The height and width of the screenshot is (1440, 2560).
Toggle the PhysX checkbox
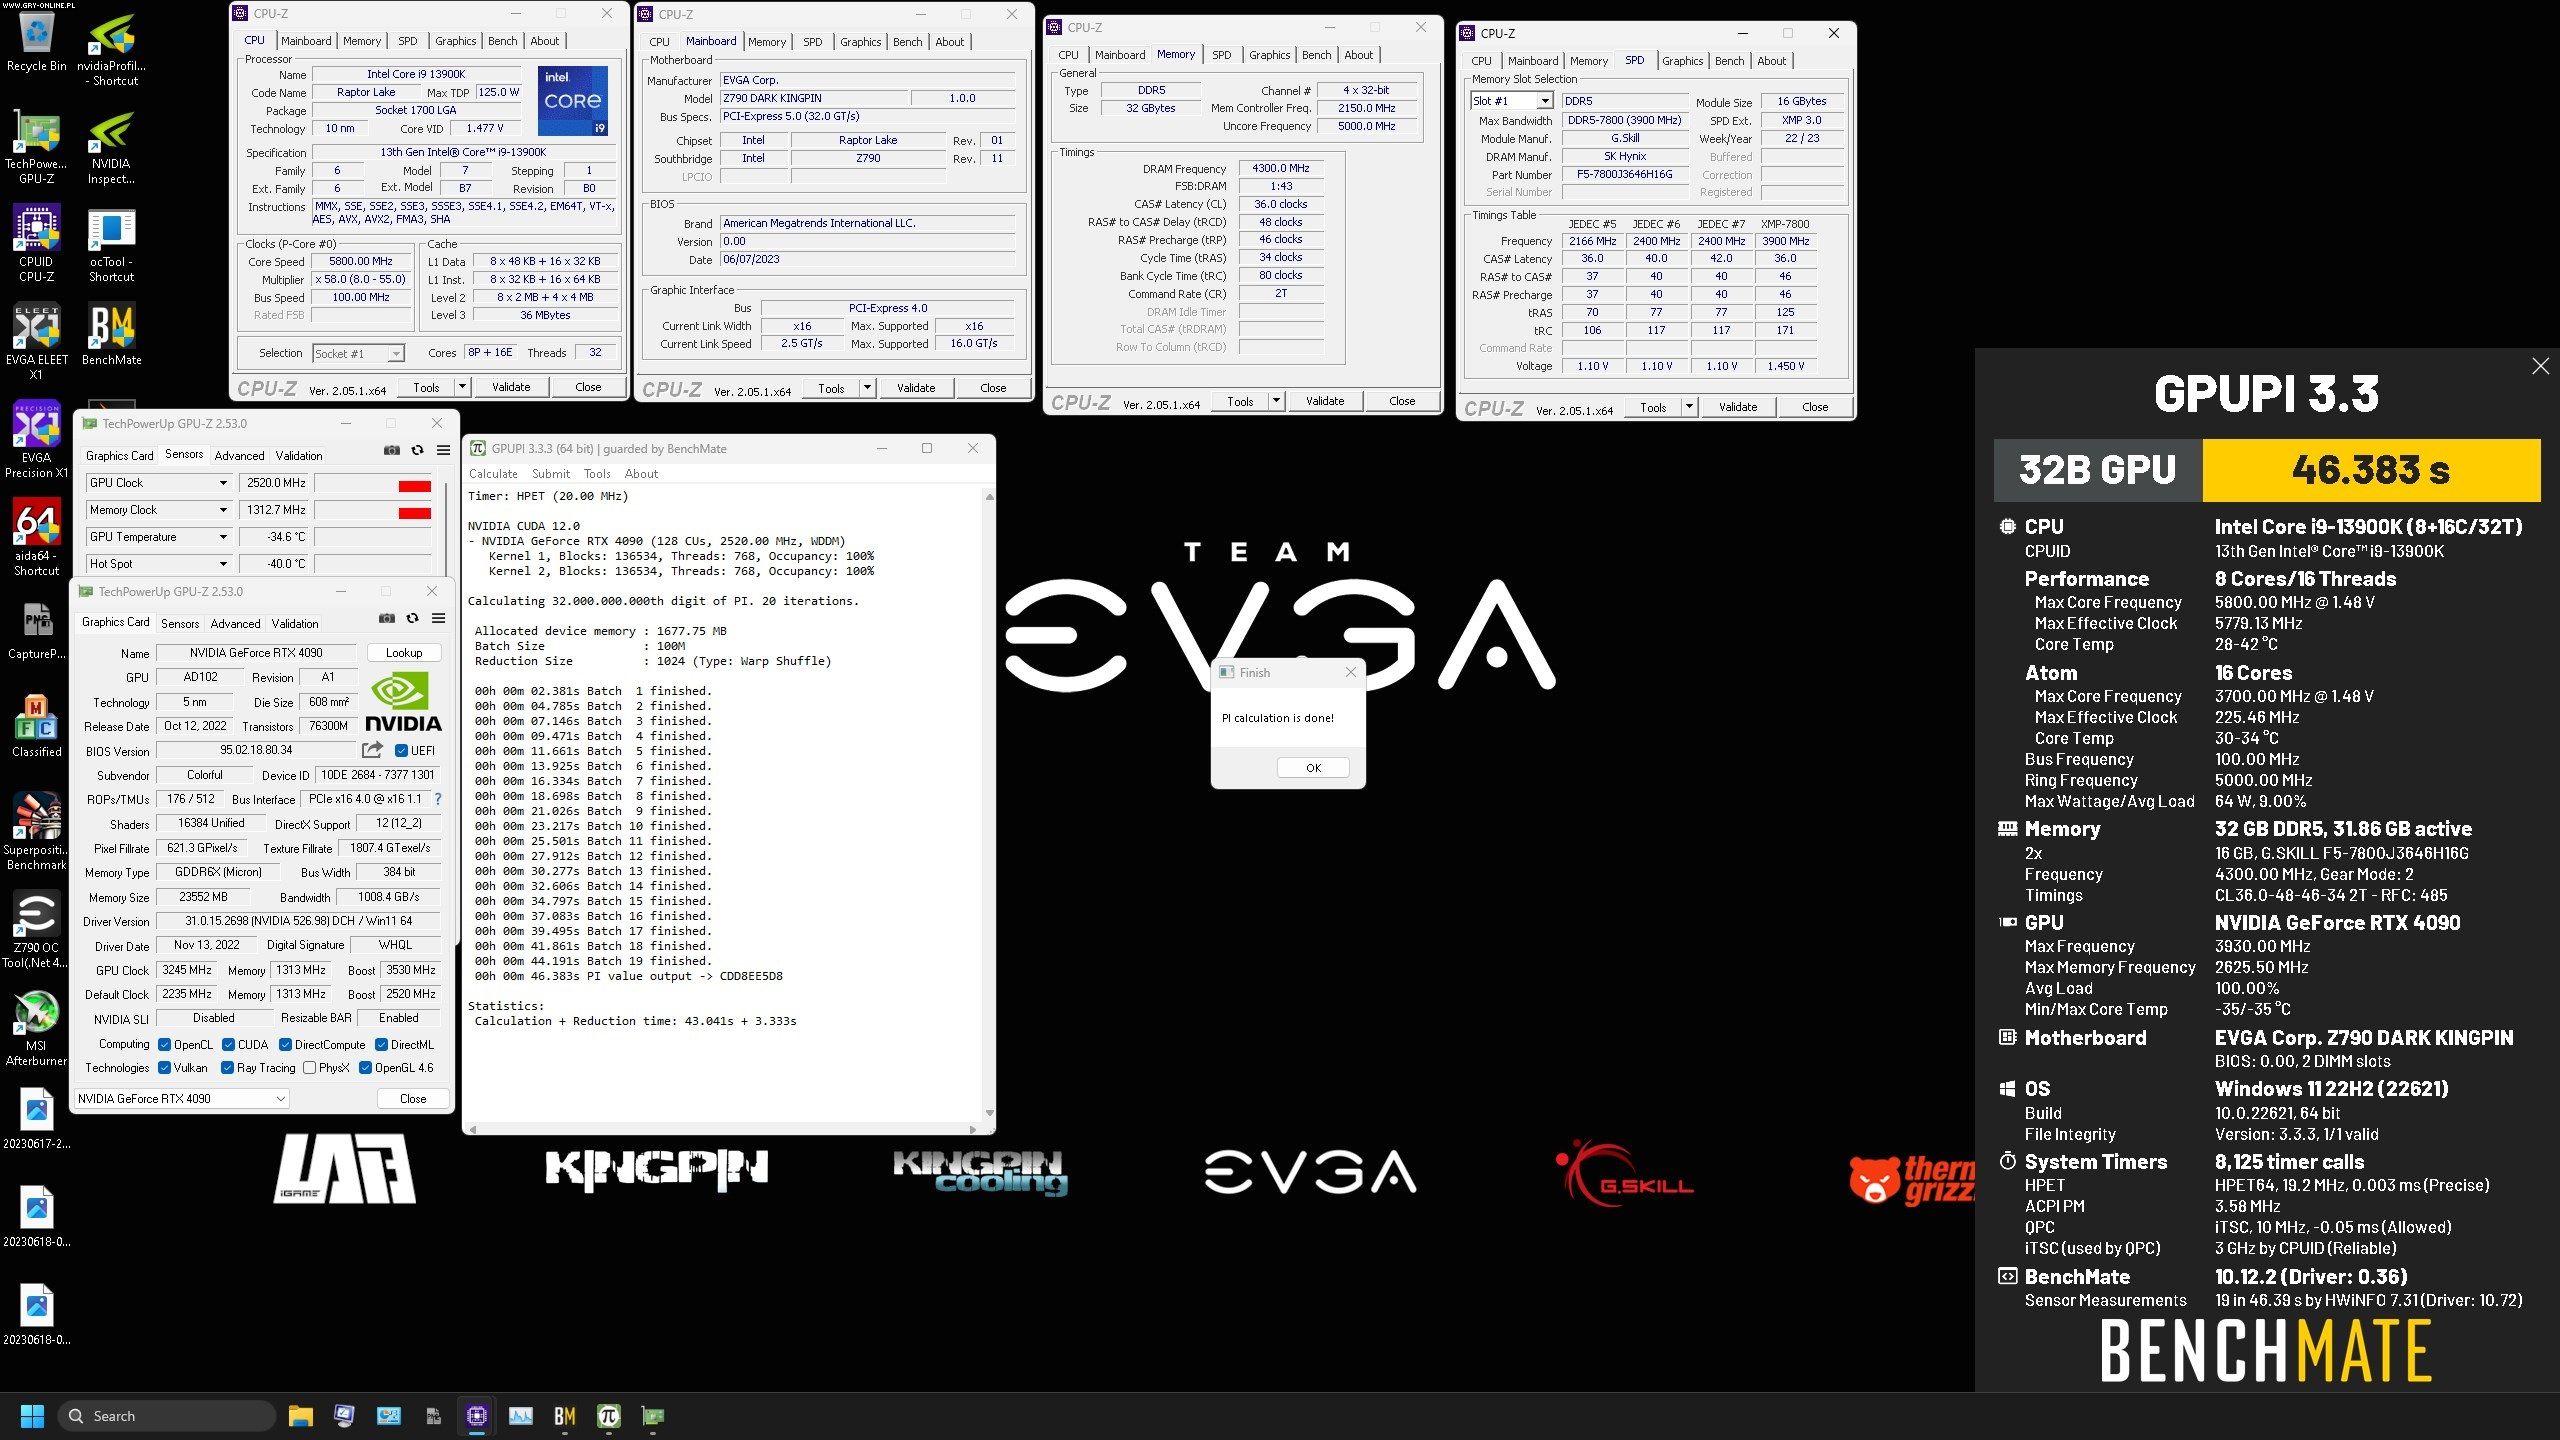click(310, 1068)
